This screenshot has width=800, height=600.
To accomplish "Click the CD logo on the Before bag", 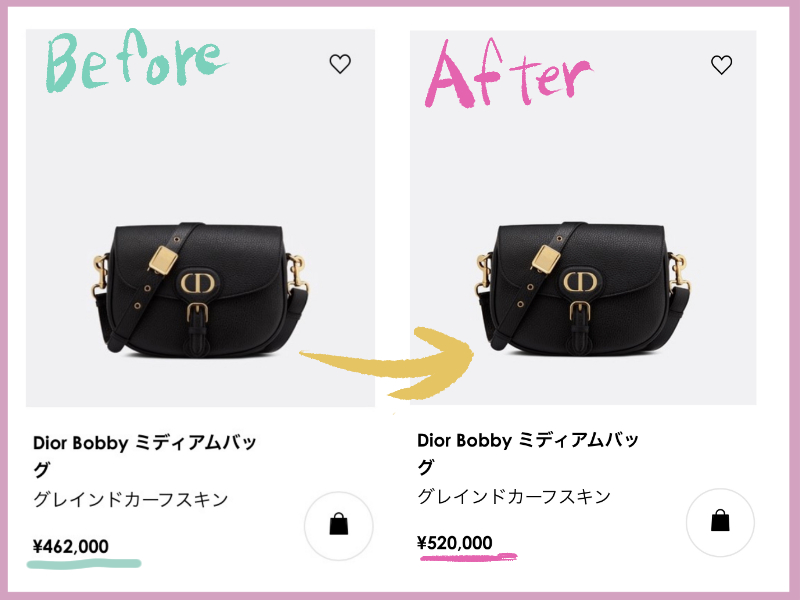I will pos(197,283).
